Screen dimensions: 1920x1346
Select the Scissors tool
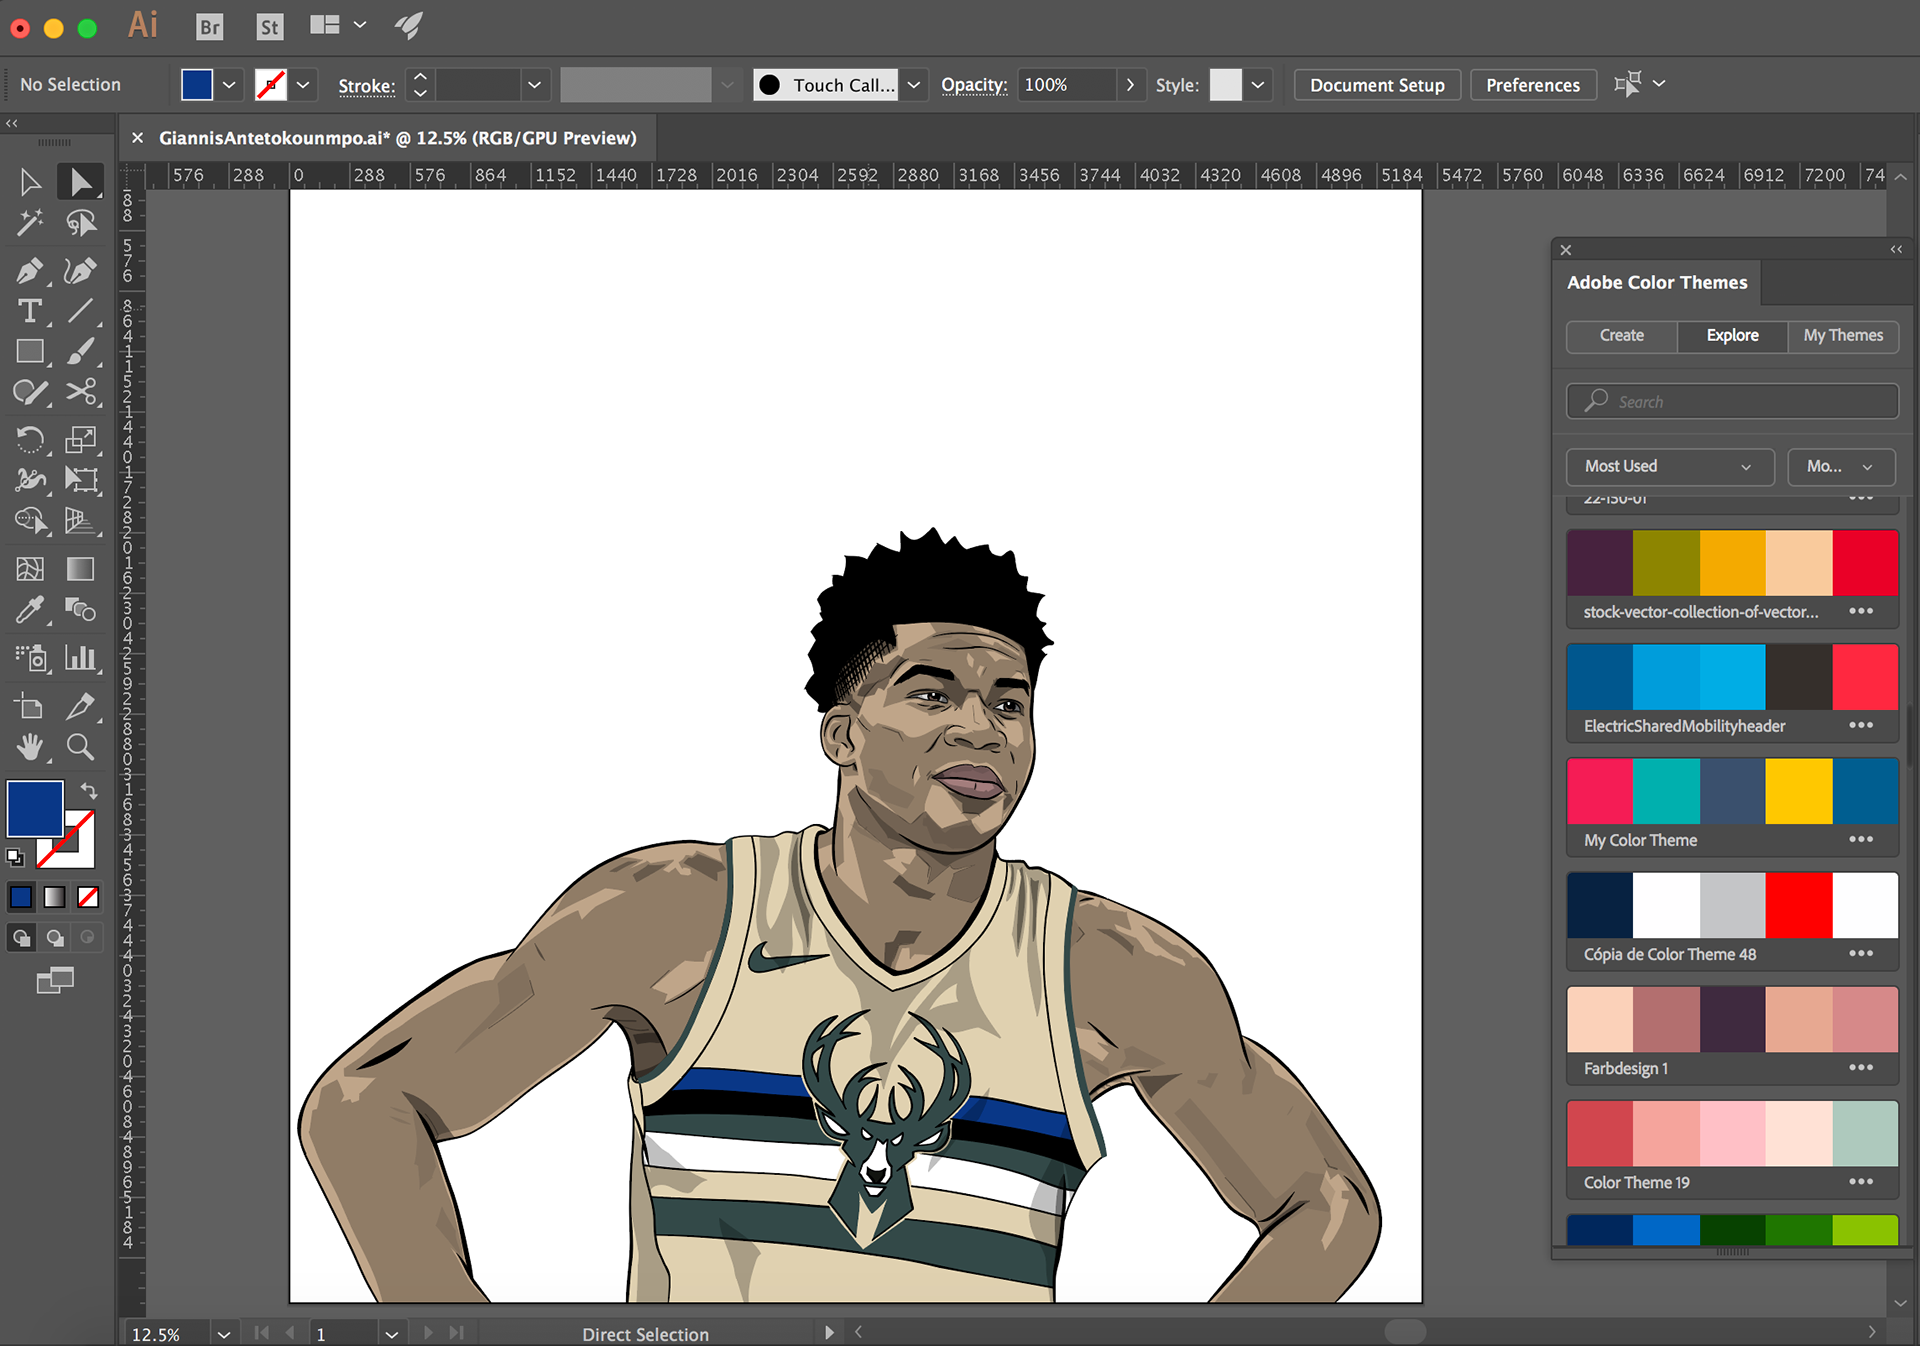tap(80, 392)
